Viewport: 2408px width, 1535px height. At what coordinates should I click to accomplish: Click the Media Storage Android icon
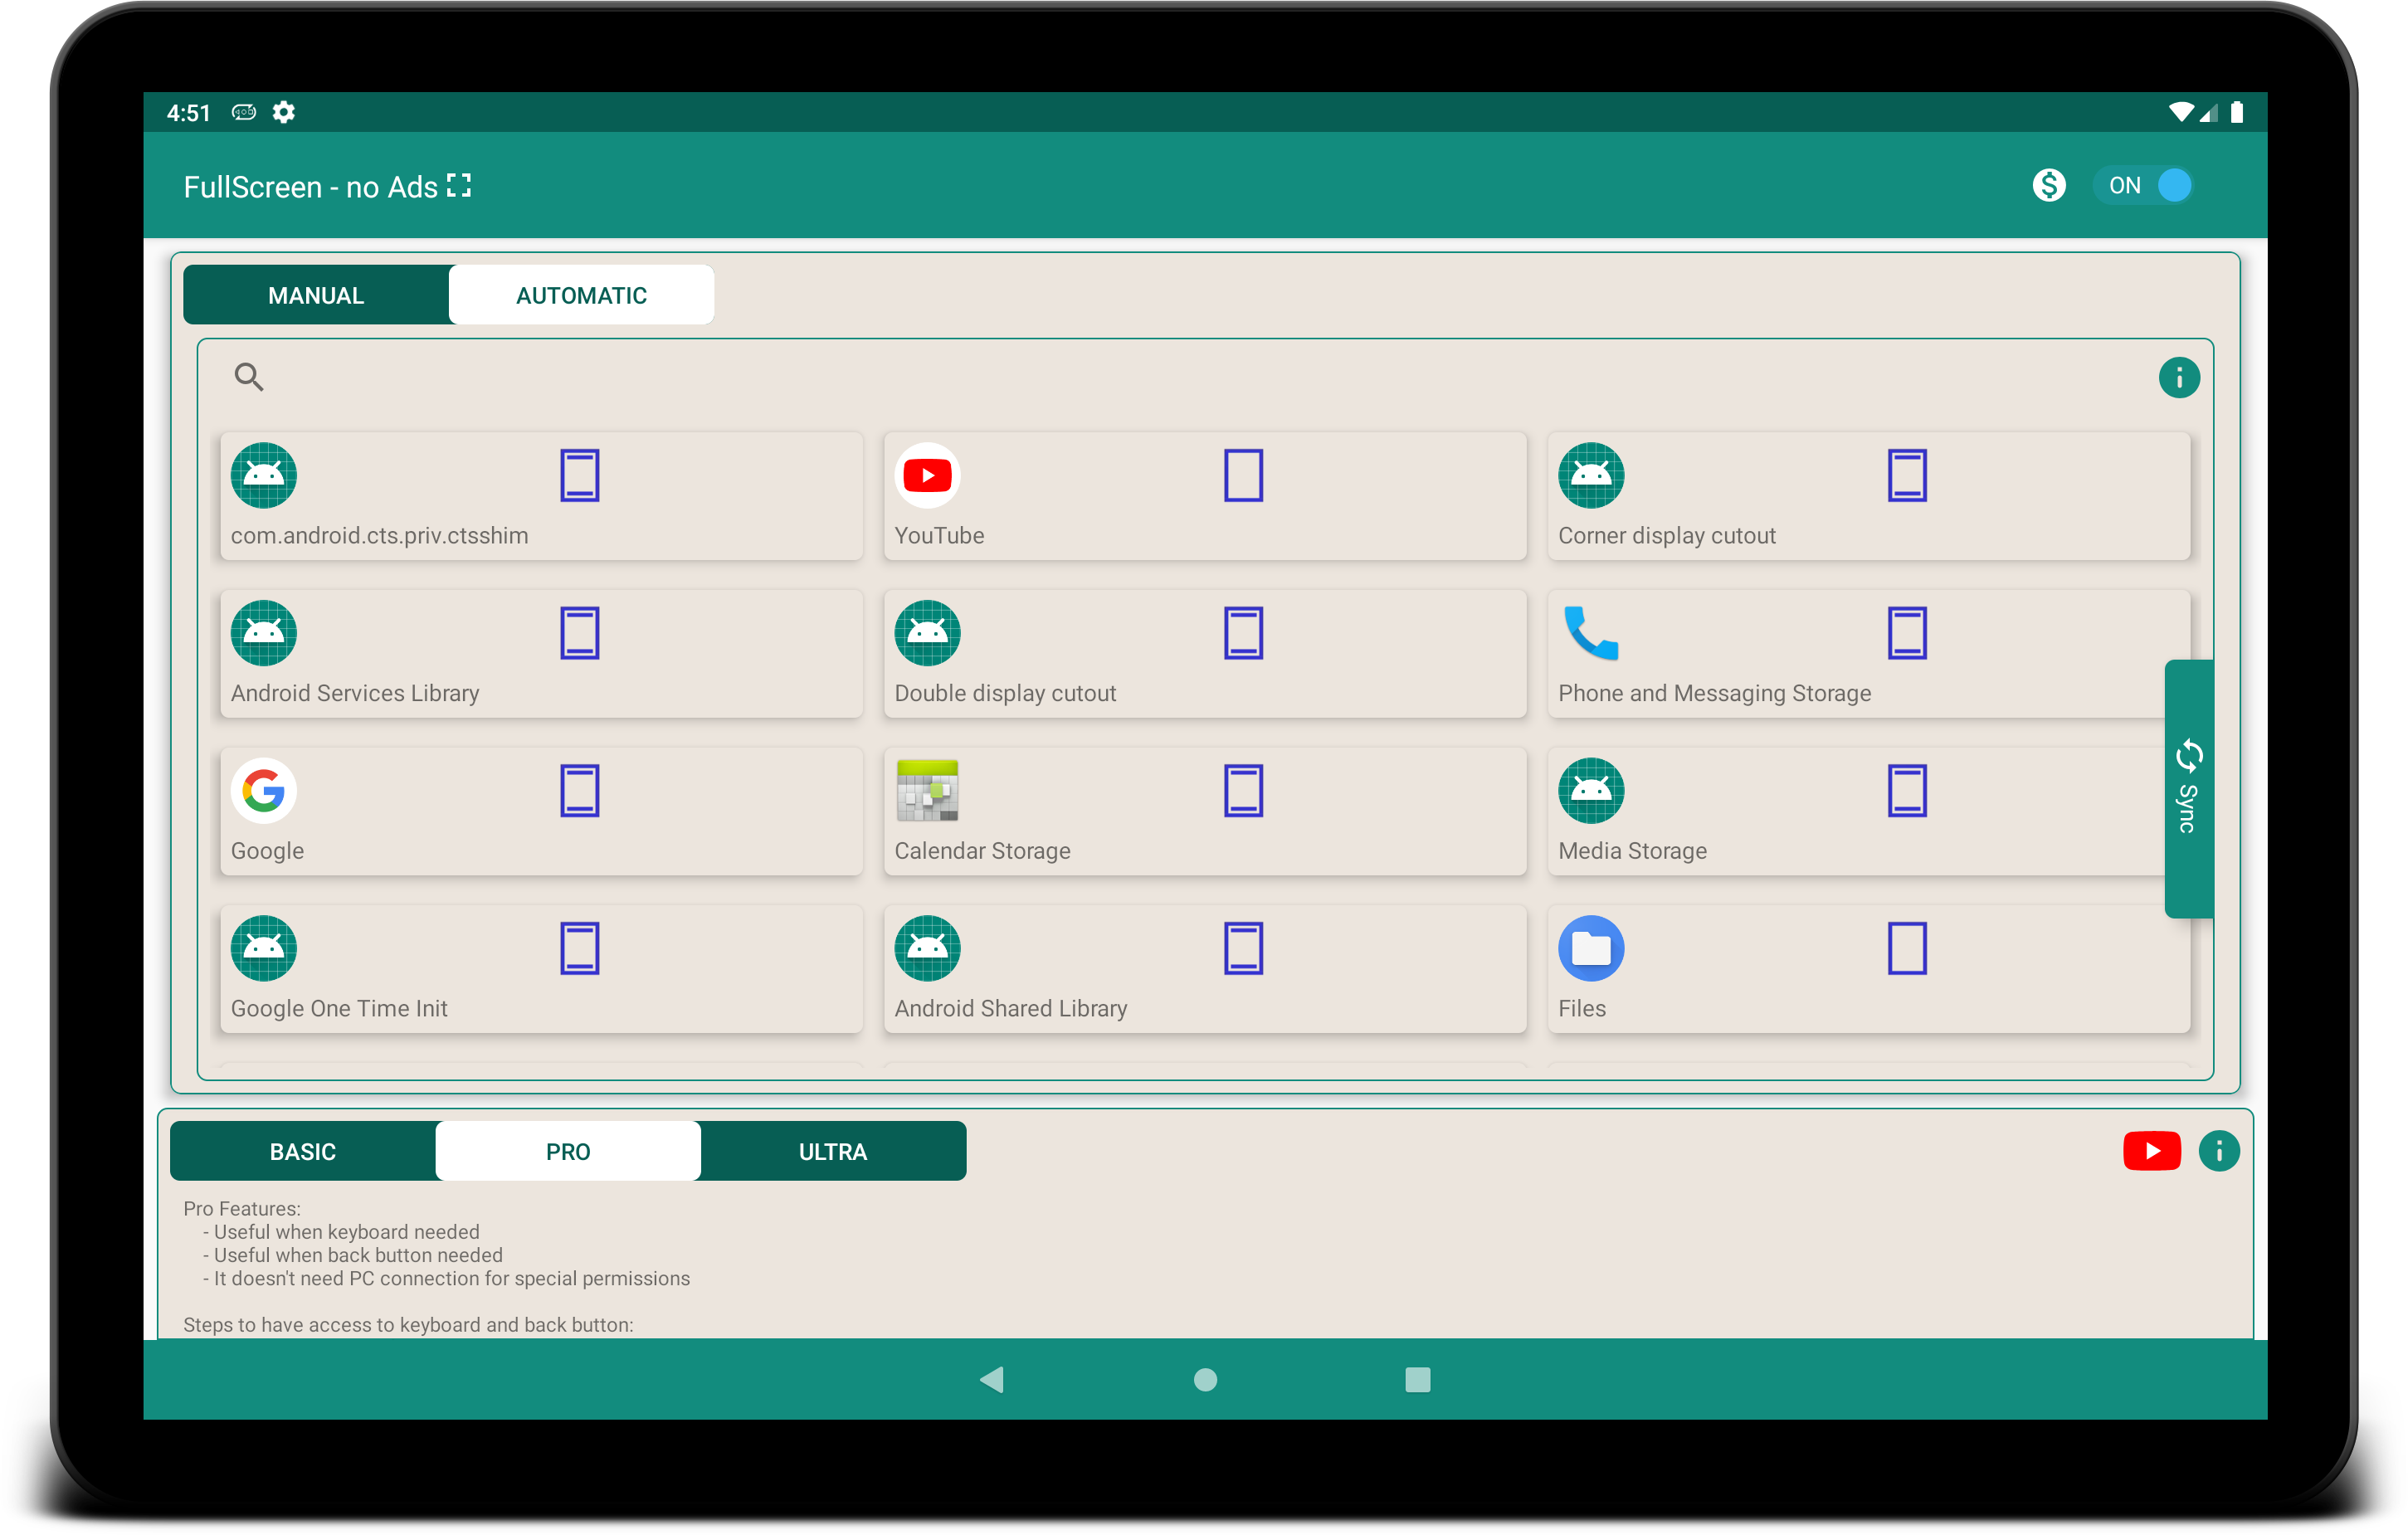1590,791
